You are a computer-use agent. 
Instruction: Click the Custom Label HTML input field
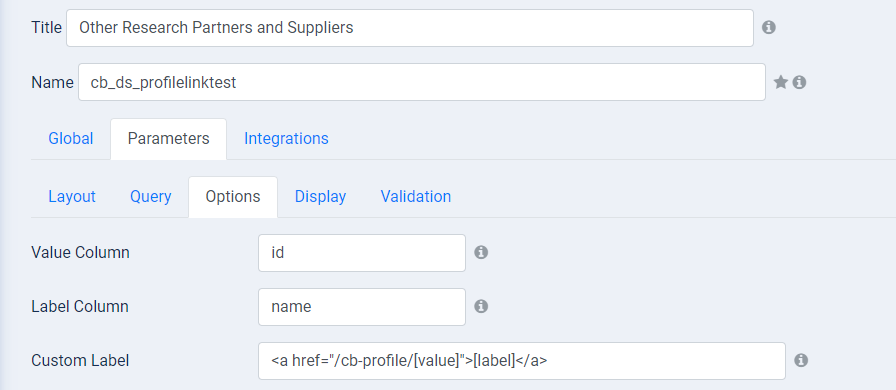pos(522,361)
